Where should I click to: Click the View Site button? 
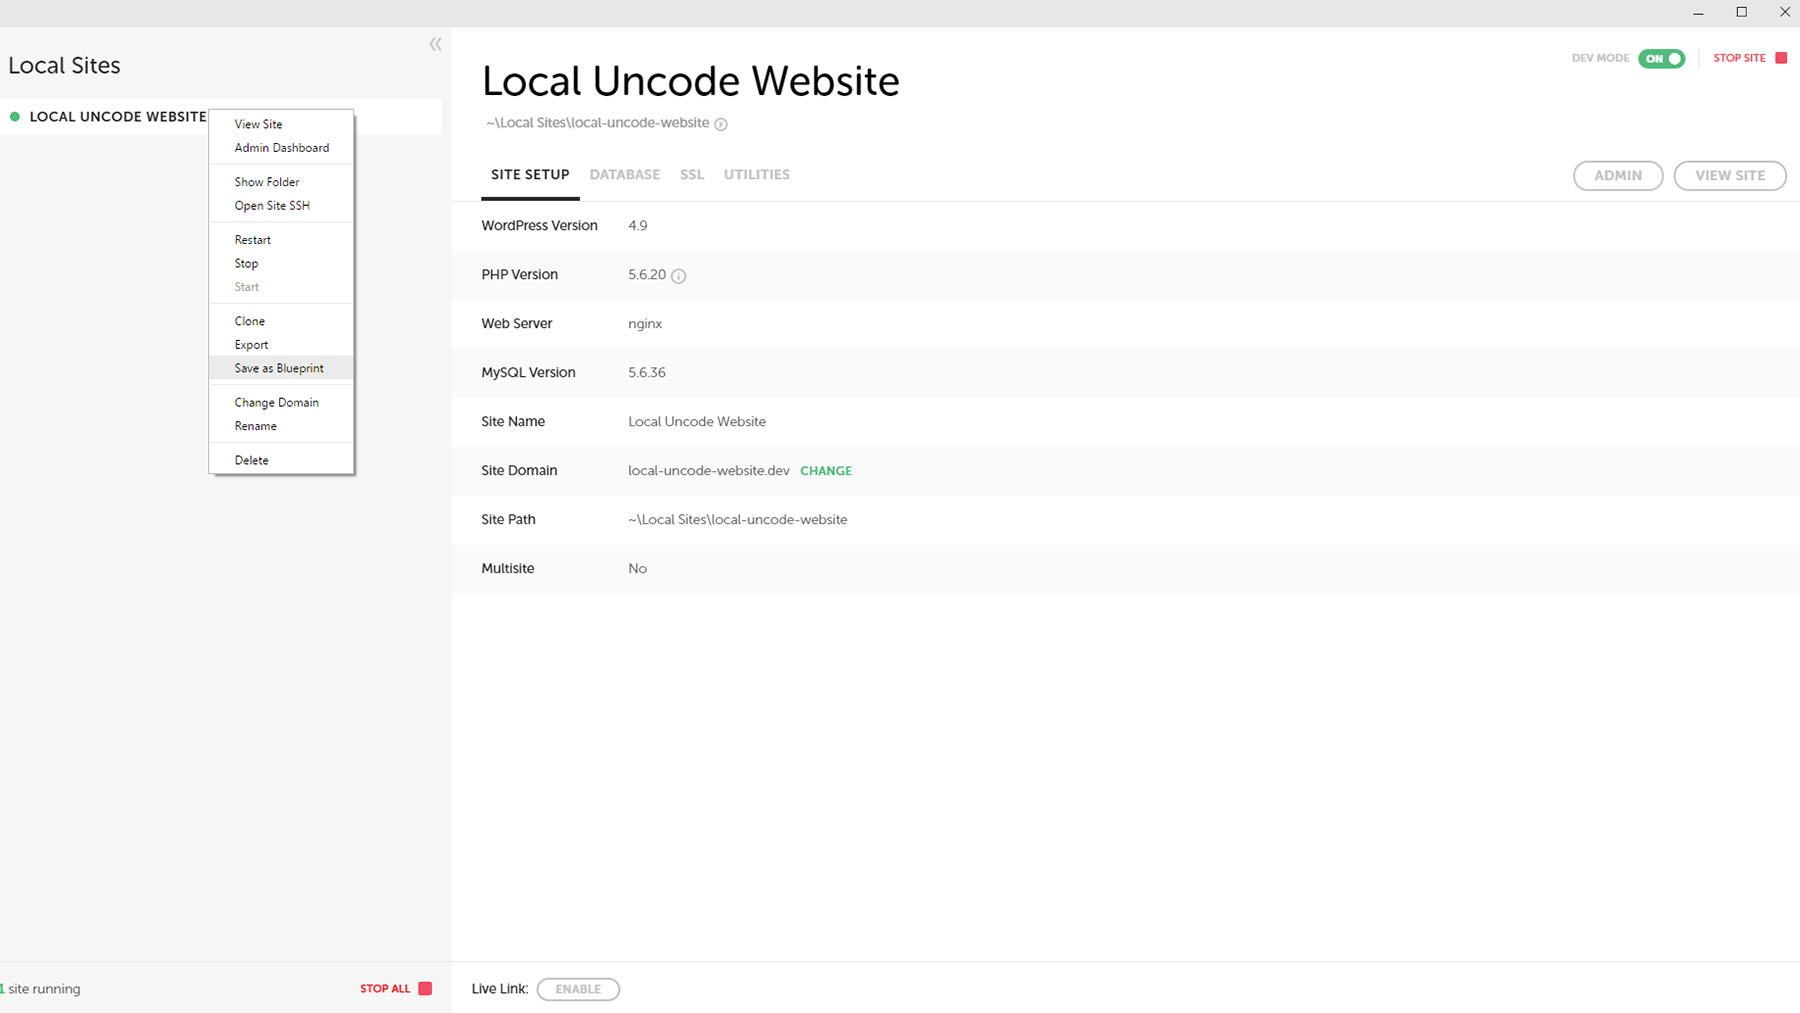1730,175
